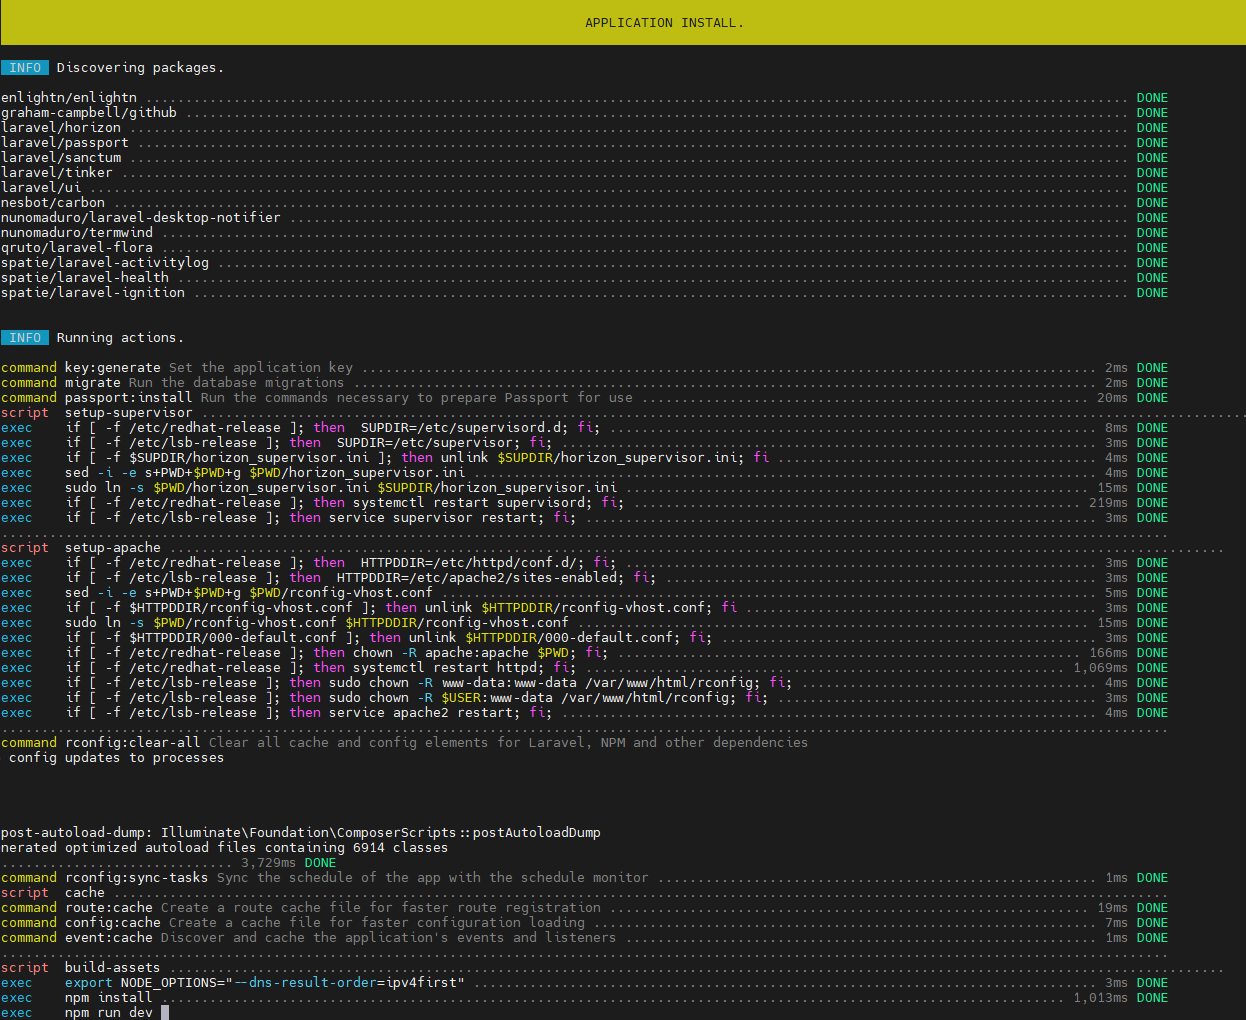Viewport: 1246px width, 1020px height.
Task: Click the DONE status beside npm install
Action: click(x=1151, y=997)
